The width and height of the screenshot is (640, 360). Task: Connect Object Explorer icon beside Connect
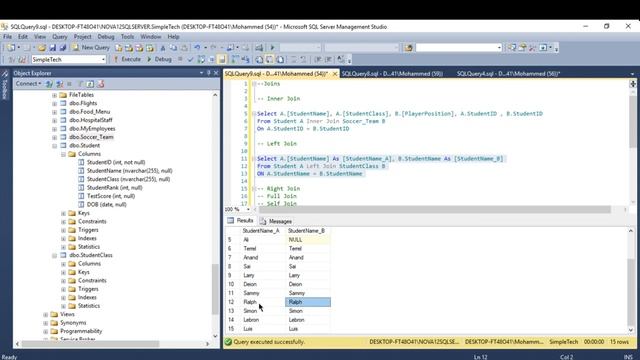pos(49,84)
